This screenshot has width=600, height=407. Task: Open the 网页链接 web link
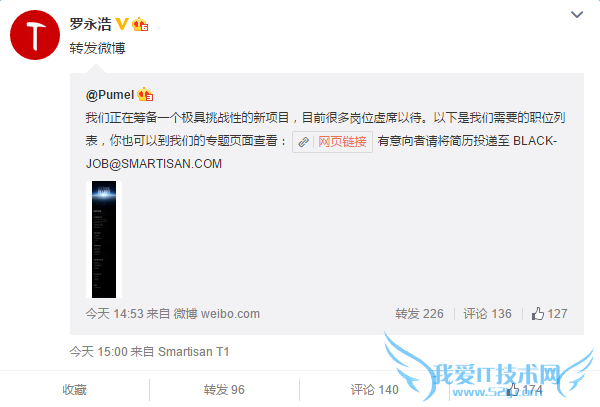[342, 142]
